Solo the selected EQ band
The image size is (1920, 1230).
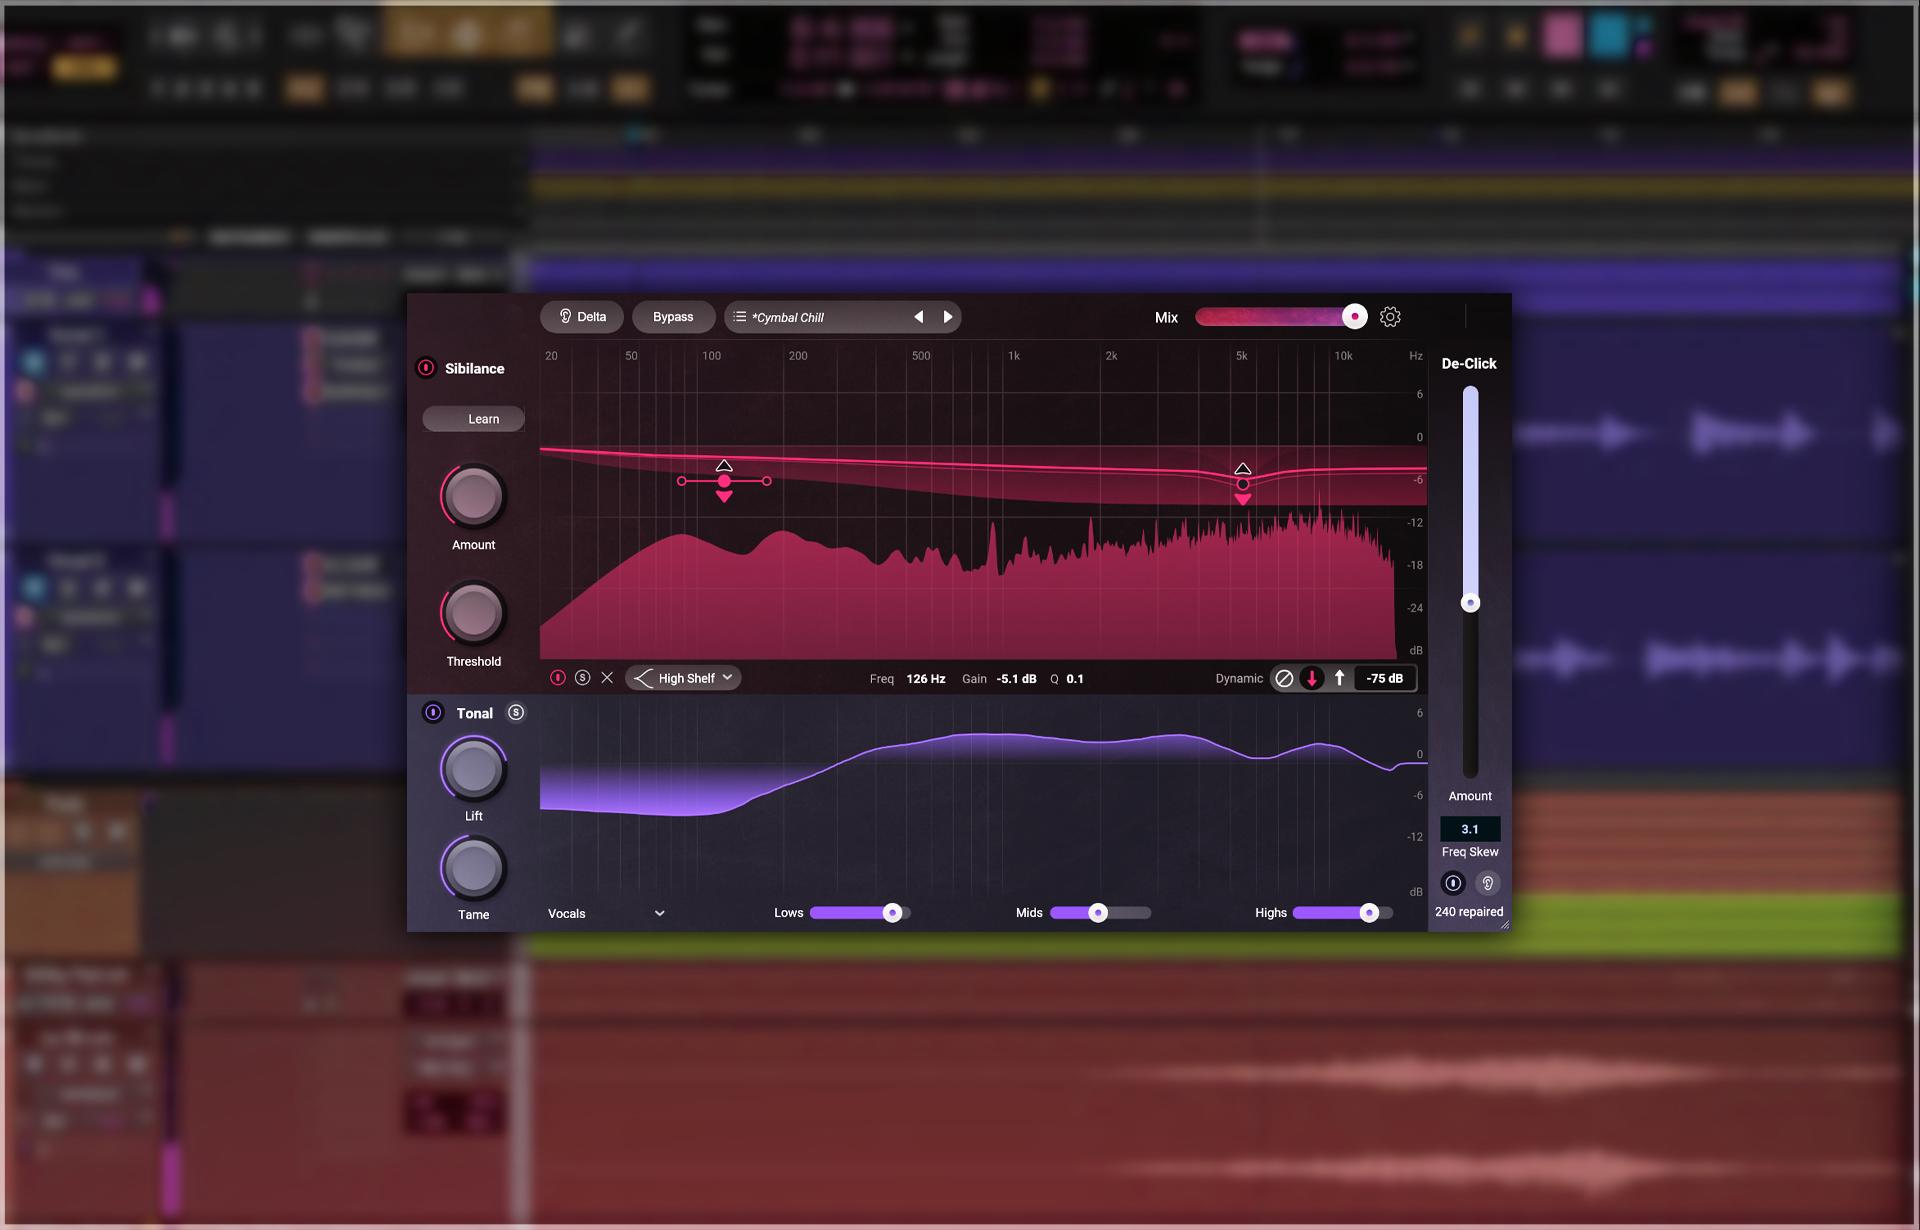pos(583,678)
